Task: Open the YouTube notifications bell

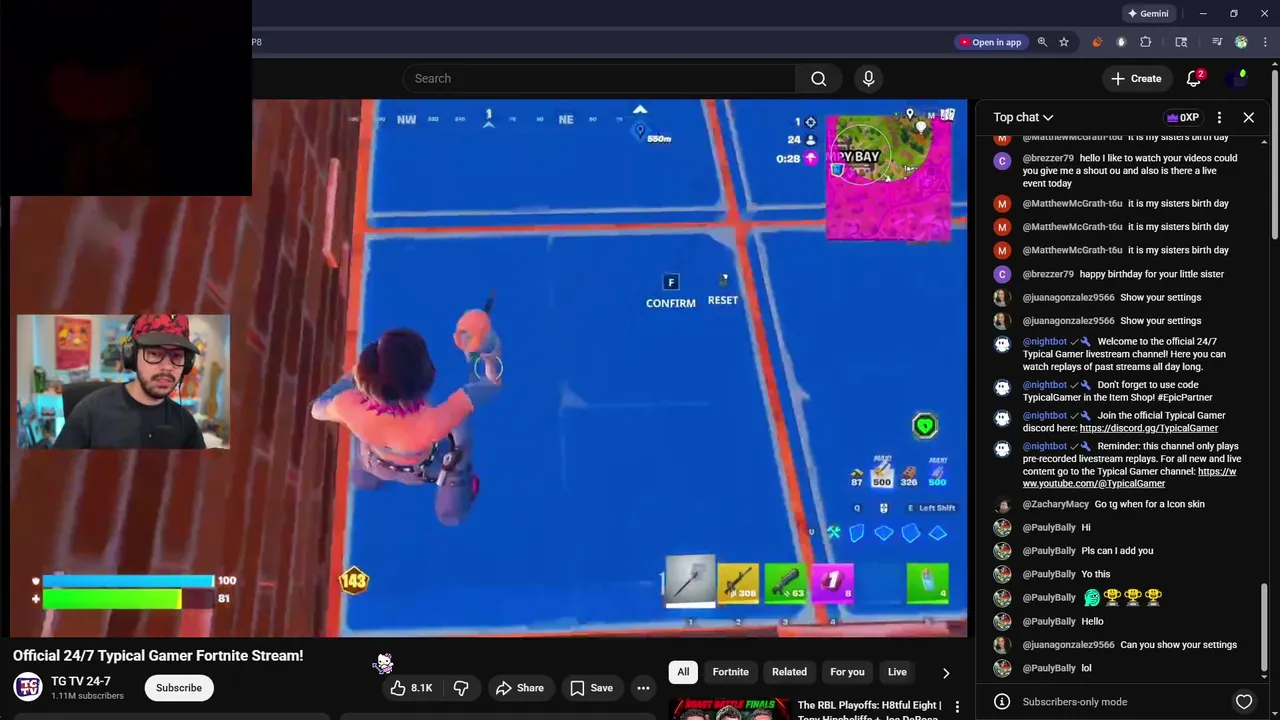Action: pyautogui.click(x=1194, y=78)
